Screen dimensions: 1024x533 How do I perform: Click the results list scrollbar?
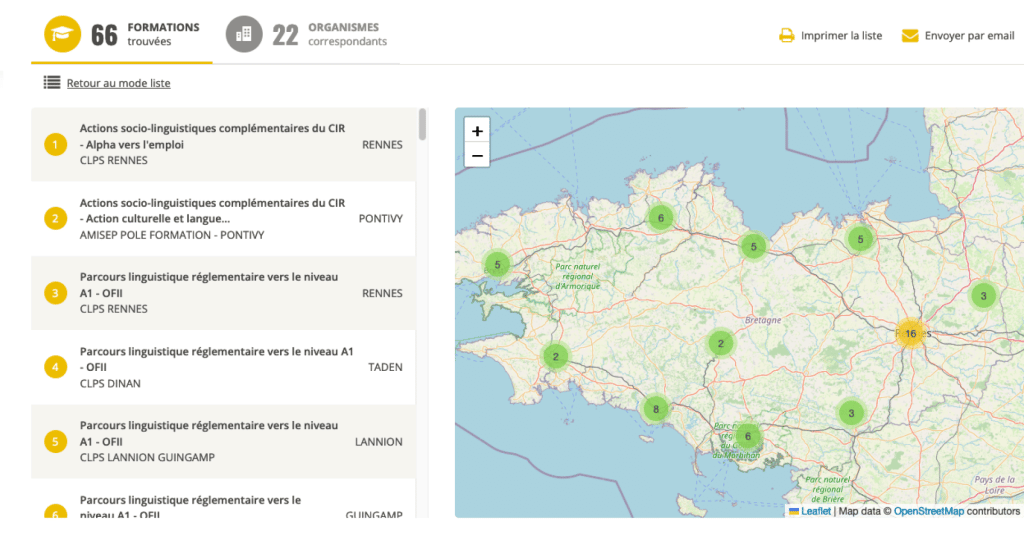click(423, 124)
